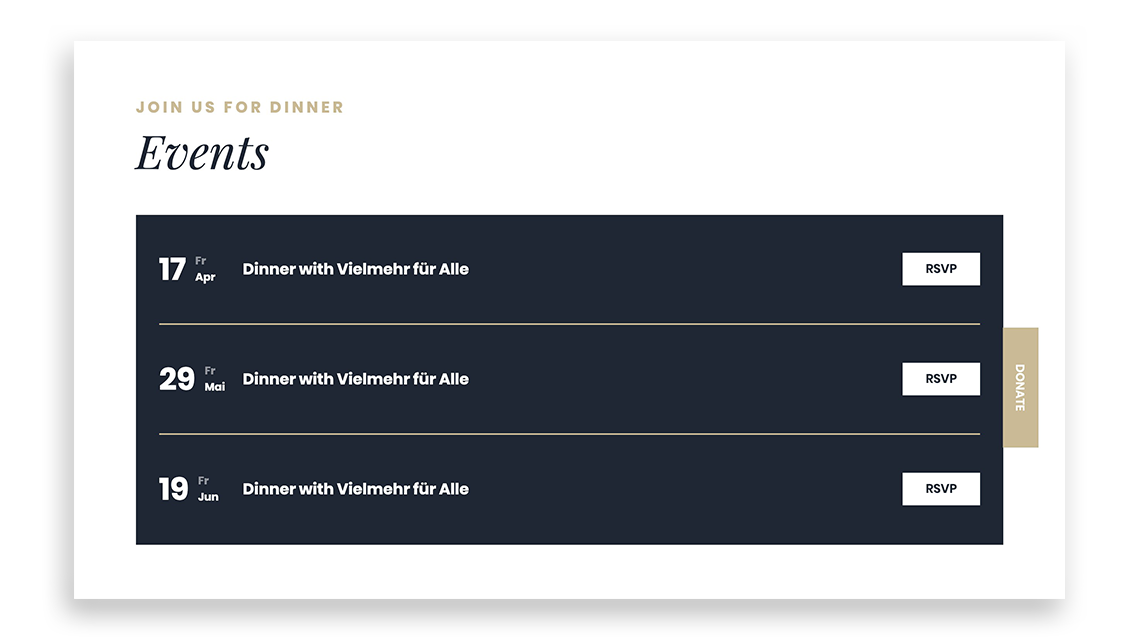Select the Apr month label
Viewport: 1140px width, 640px height.
[205, 277]
